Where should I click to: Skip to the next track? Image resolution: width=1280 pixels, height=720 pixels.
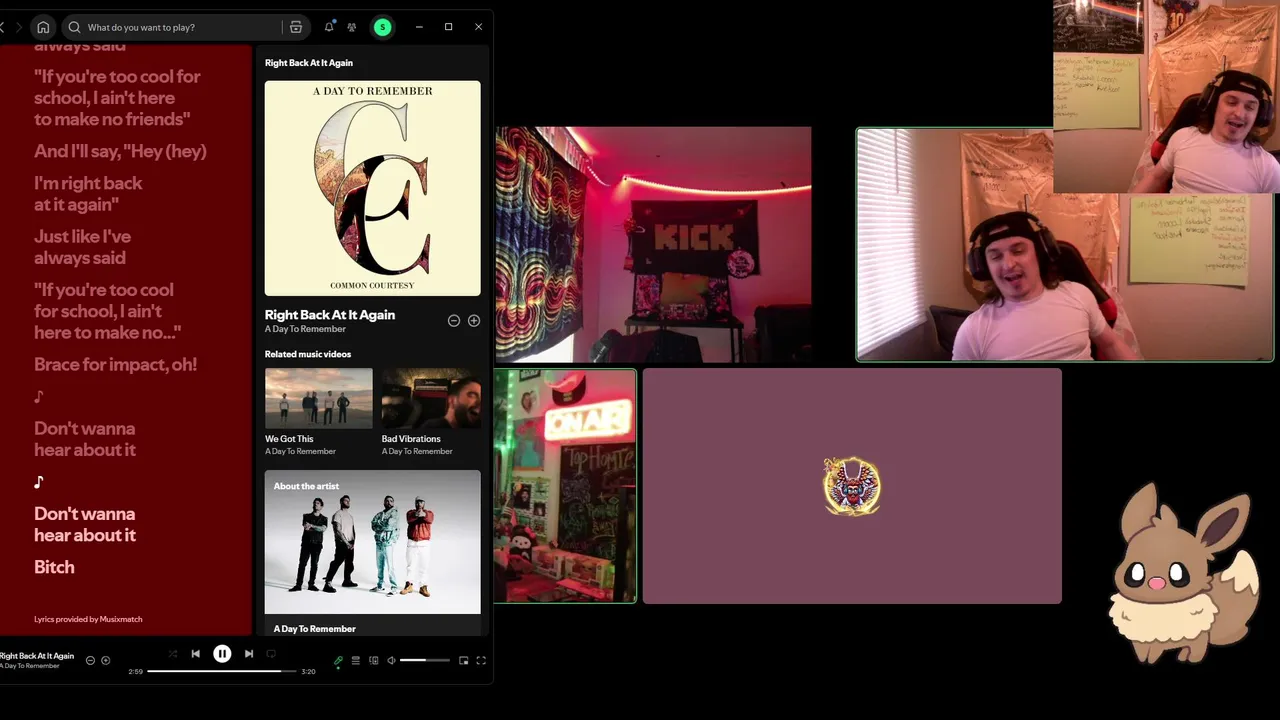point(249,654)
